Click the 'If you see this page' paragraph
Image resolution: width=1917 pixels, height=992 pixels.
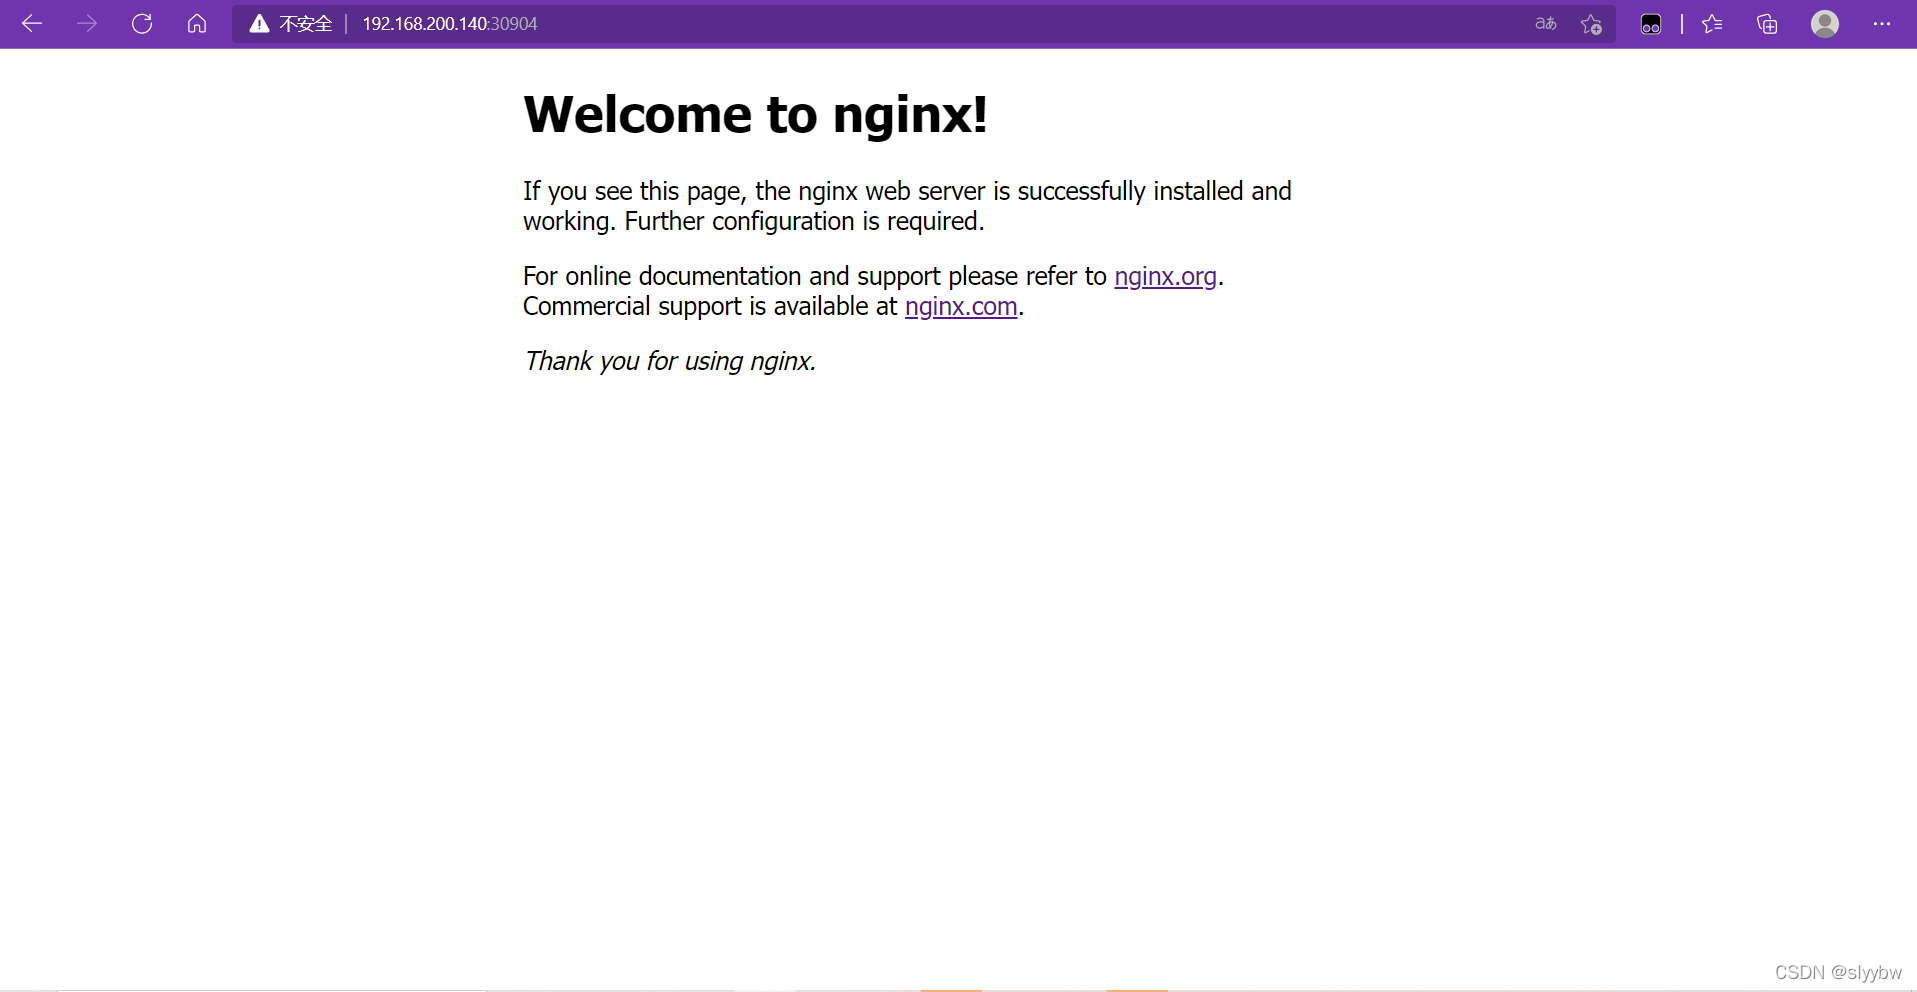(907, 206)
